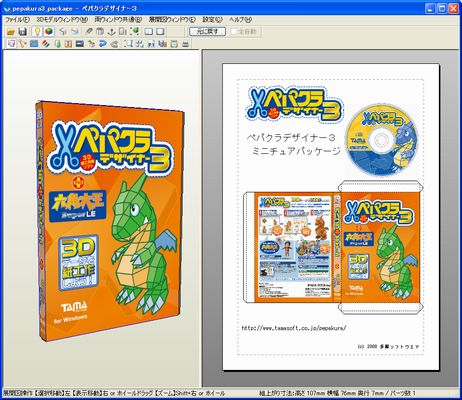This screenshot has height=400, width=462.
Task: Click the ペパクラデザイナー3 logo on the sheet
Action: point(295,104)
